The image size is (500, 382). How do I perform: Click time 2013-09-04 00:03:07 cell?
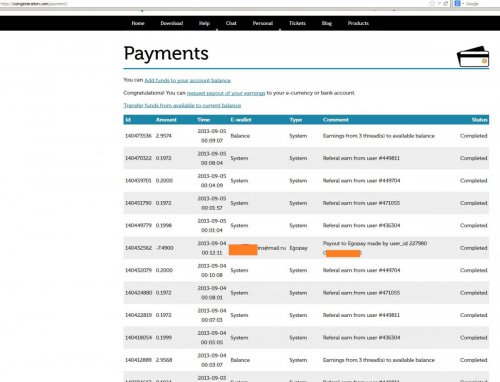tap(212, 360)
